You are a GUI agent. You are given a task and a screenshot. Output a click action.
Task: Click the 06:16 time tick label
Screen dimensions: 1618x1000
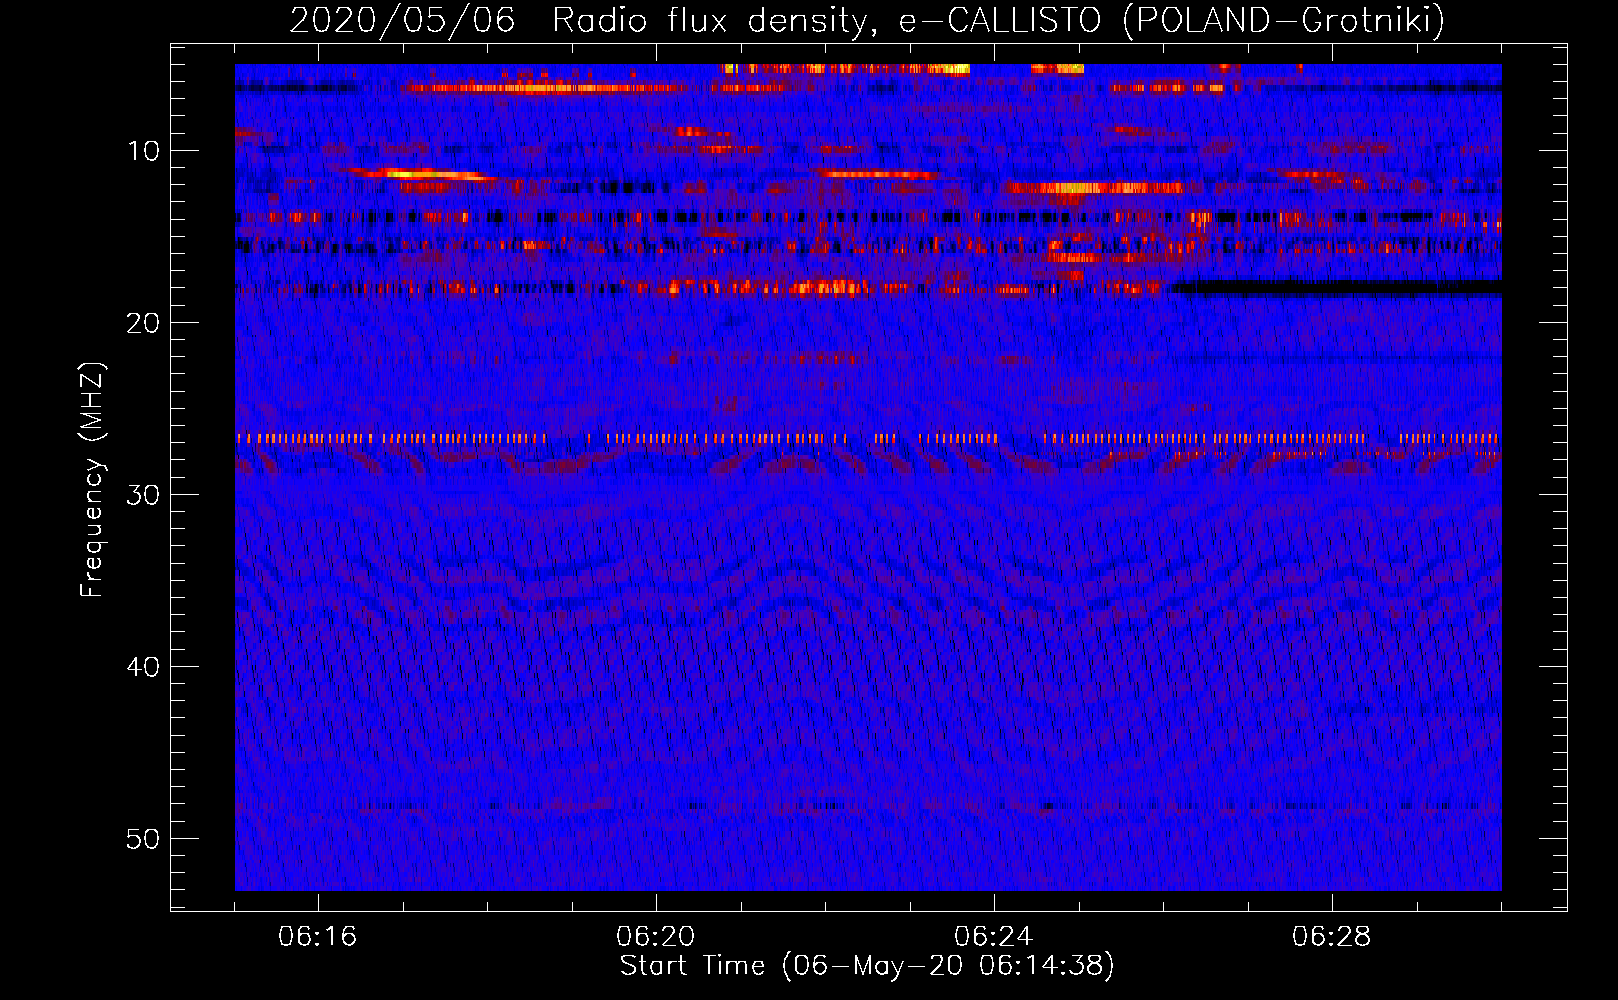pos(318,937)
